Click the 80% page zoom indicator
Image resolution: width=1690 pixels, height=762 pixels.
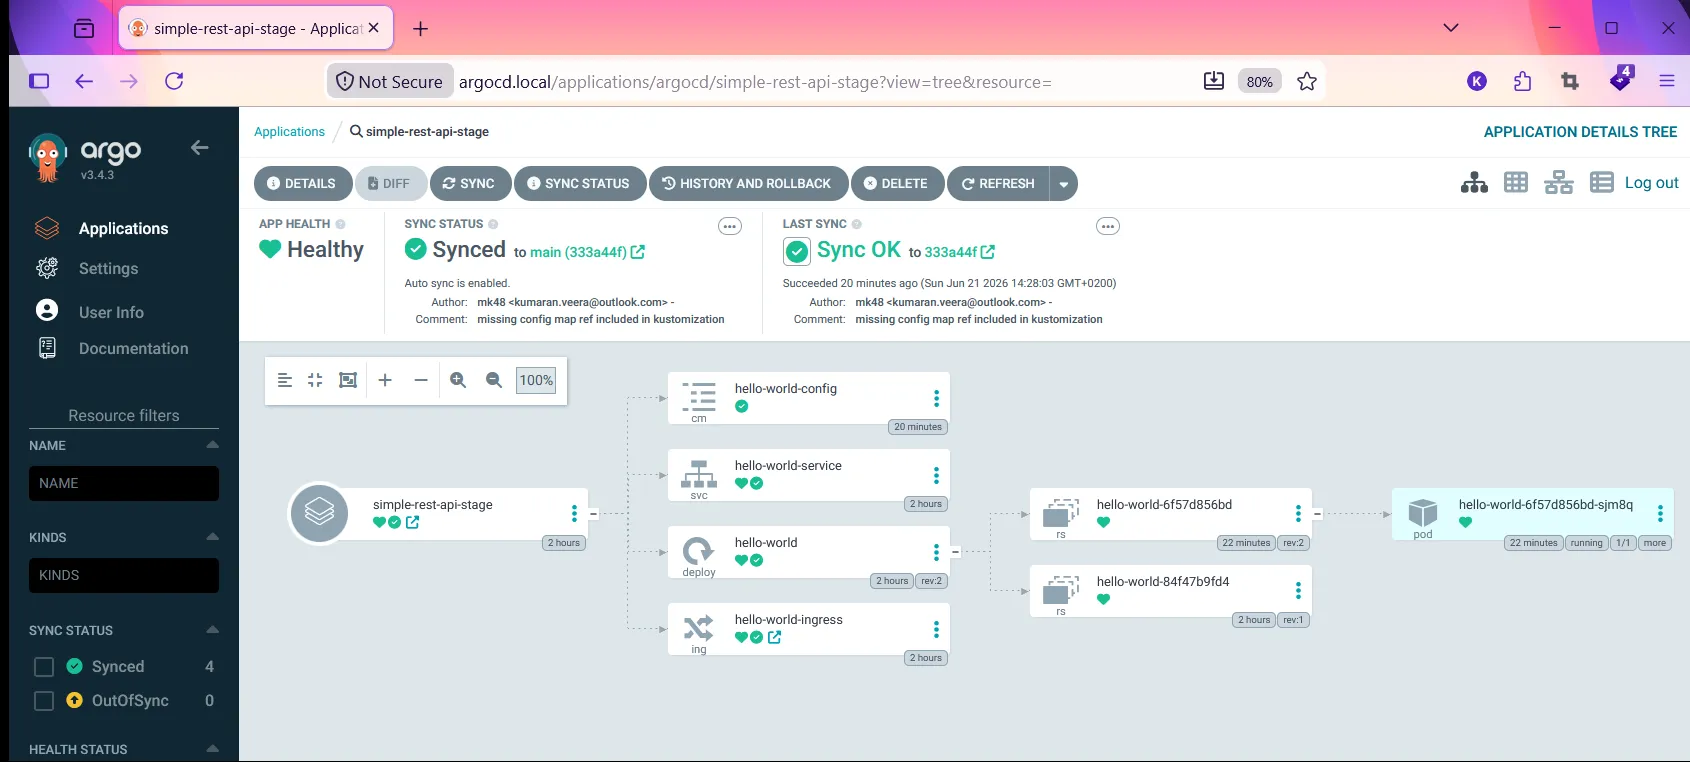click(x=1260, y=82)
